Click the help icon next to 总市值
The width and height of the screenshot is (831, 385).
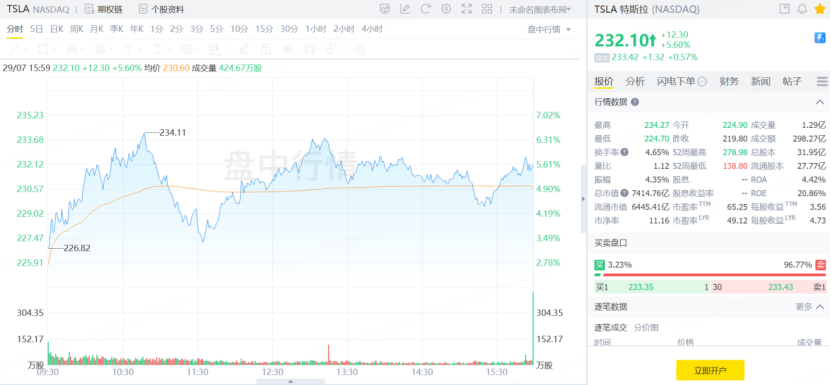[x=624, y=193]
